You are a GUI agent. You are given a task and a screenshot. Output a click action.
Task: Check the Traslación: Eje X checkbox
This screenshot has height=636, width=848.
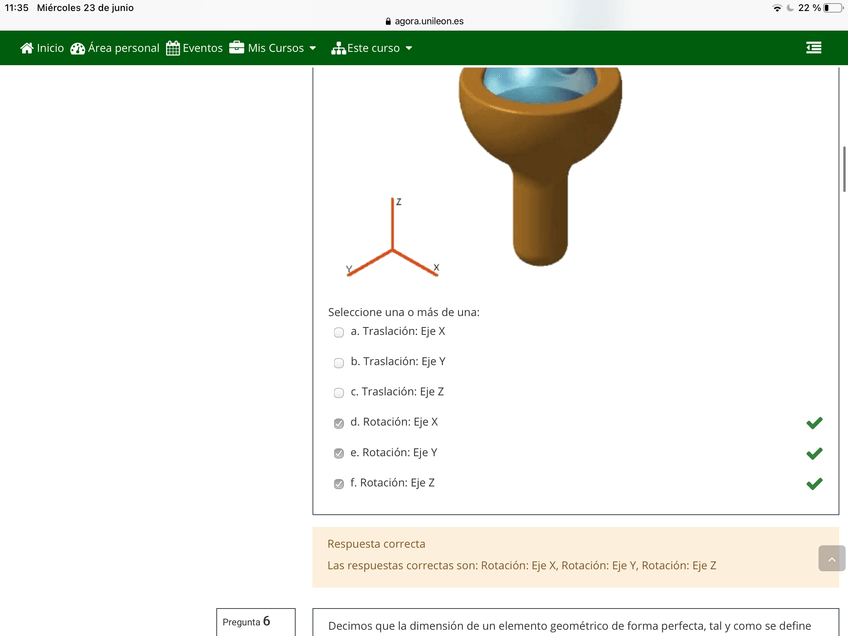click(339, 332)
